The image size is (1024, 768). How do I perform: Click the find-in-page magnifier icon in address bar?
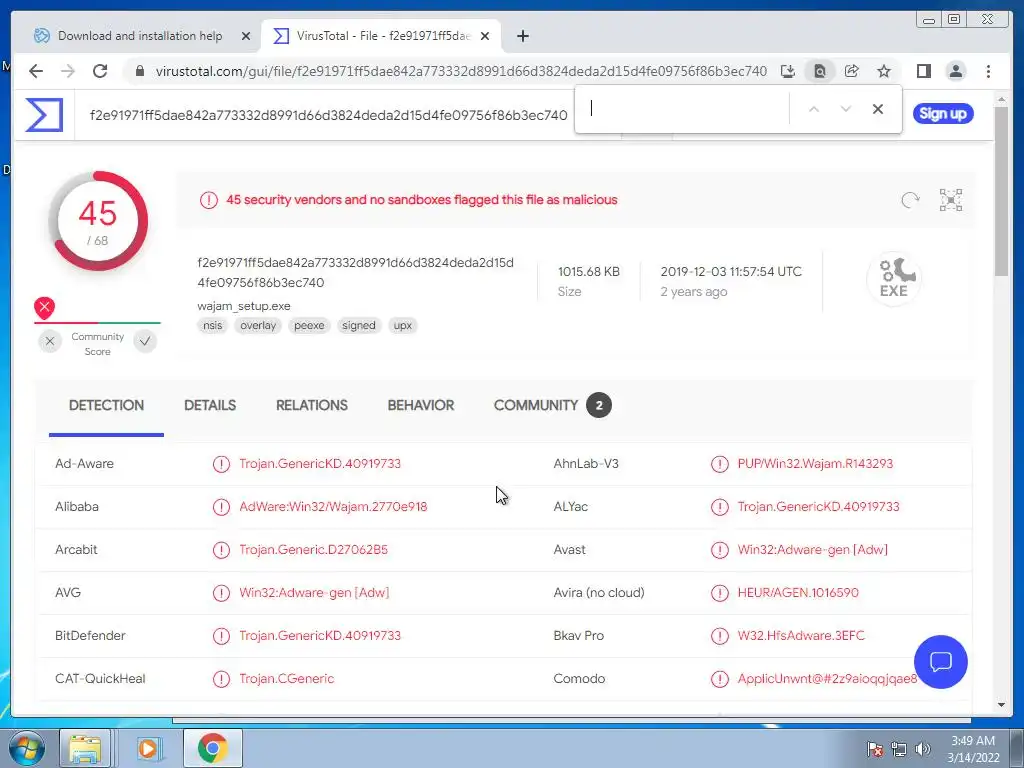[x=820, y=71]
